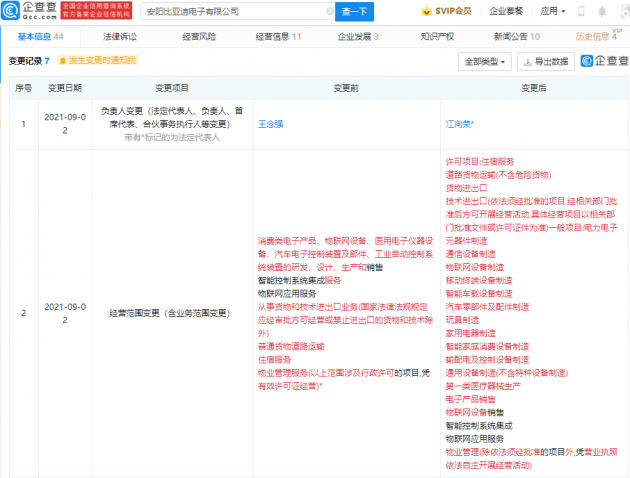The width and height of the screenshot is (630, 478).
Task: Click the 许可项目:住宿服务 line in 变更后
Action: (x=480, y=162)
